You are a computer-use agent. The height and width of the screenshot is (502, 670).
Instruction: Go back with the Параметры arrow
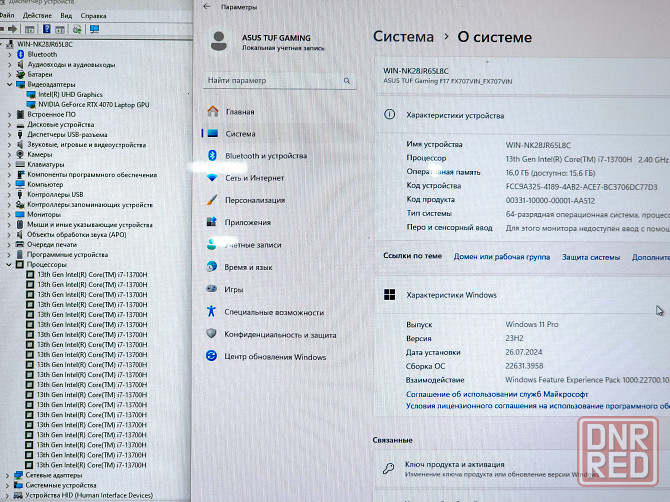(207, 7)
